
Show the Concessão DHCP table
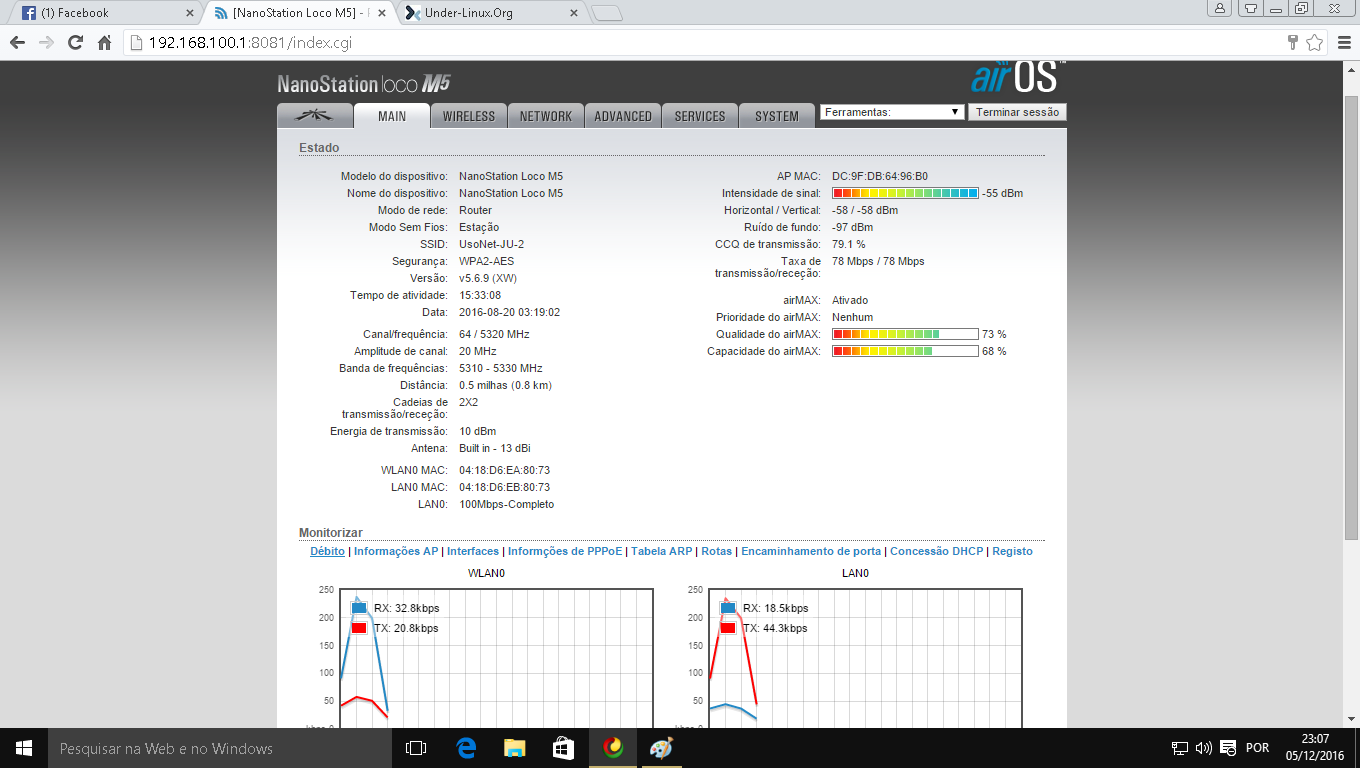937,551
